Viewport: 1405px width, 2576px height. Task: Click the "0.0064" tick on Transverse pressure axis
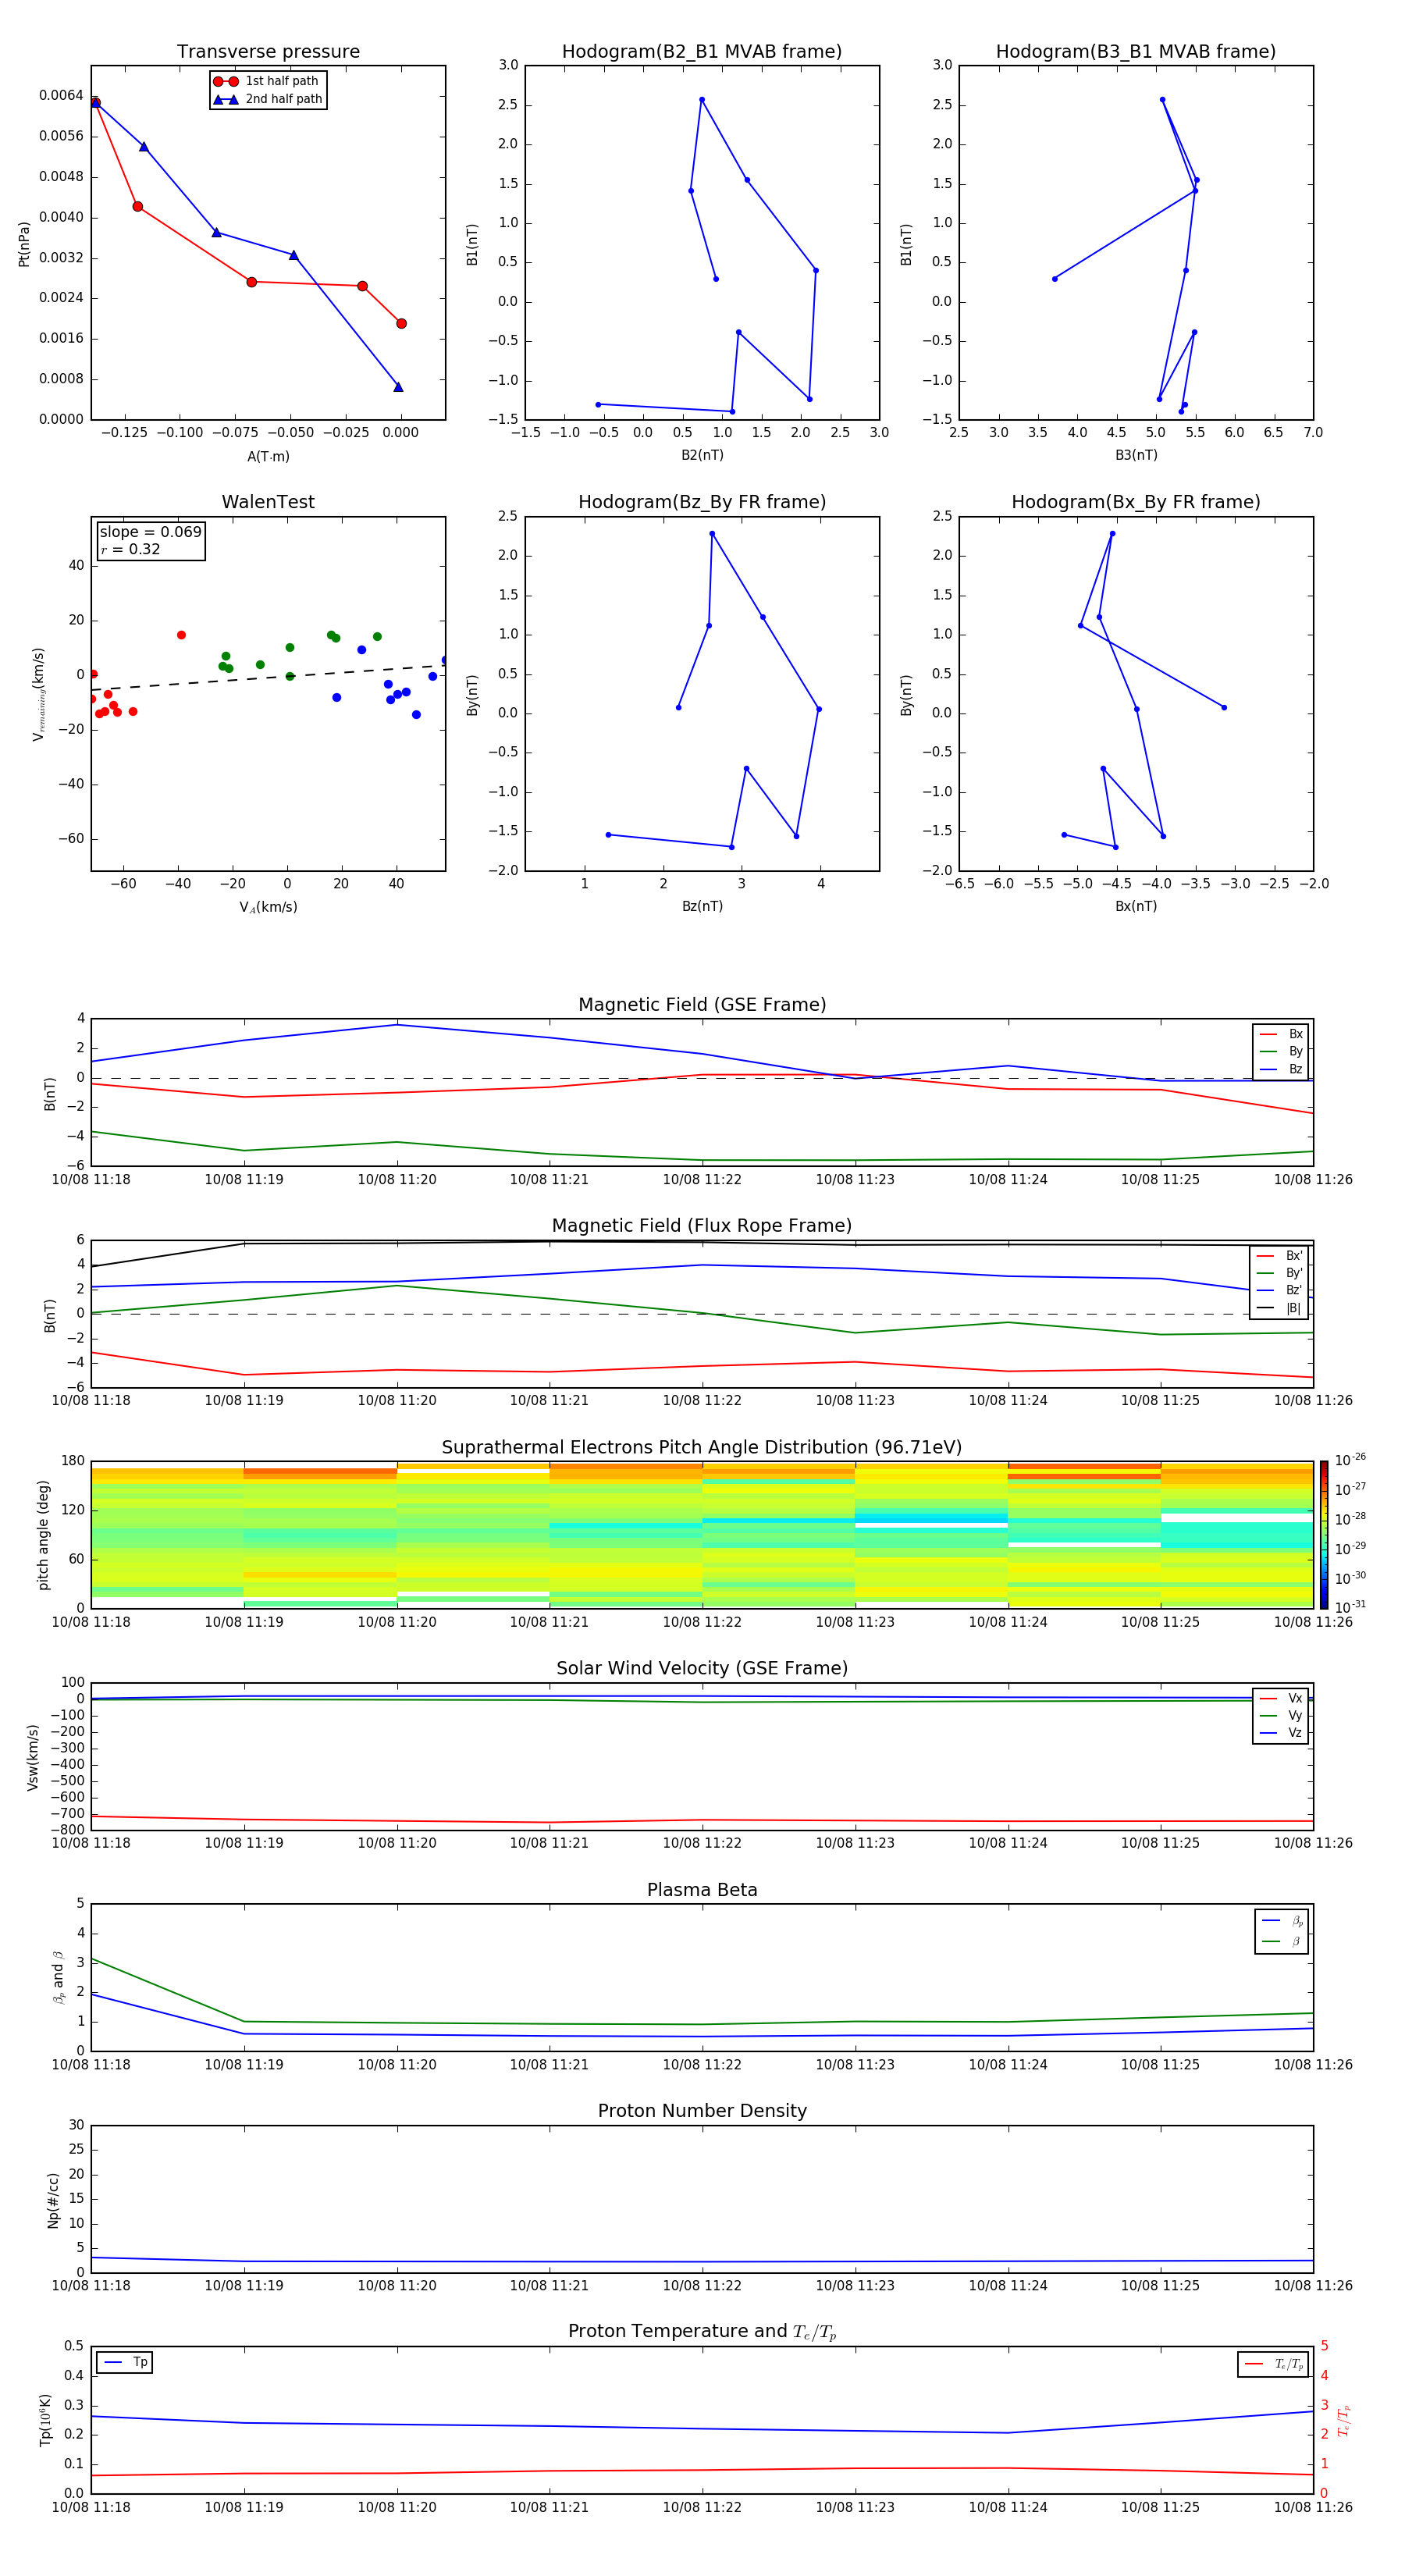tap(61, 95)
